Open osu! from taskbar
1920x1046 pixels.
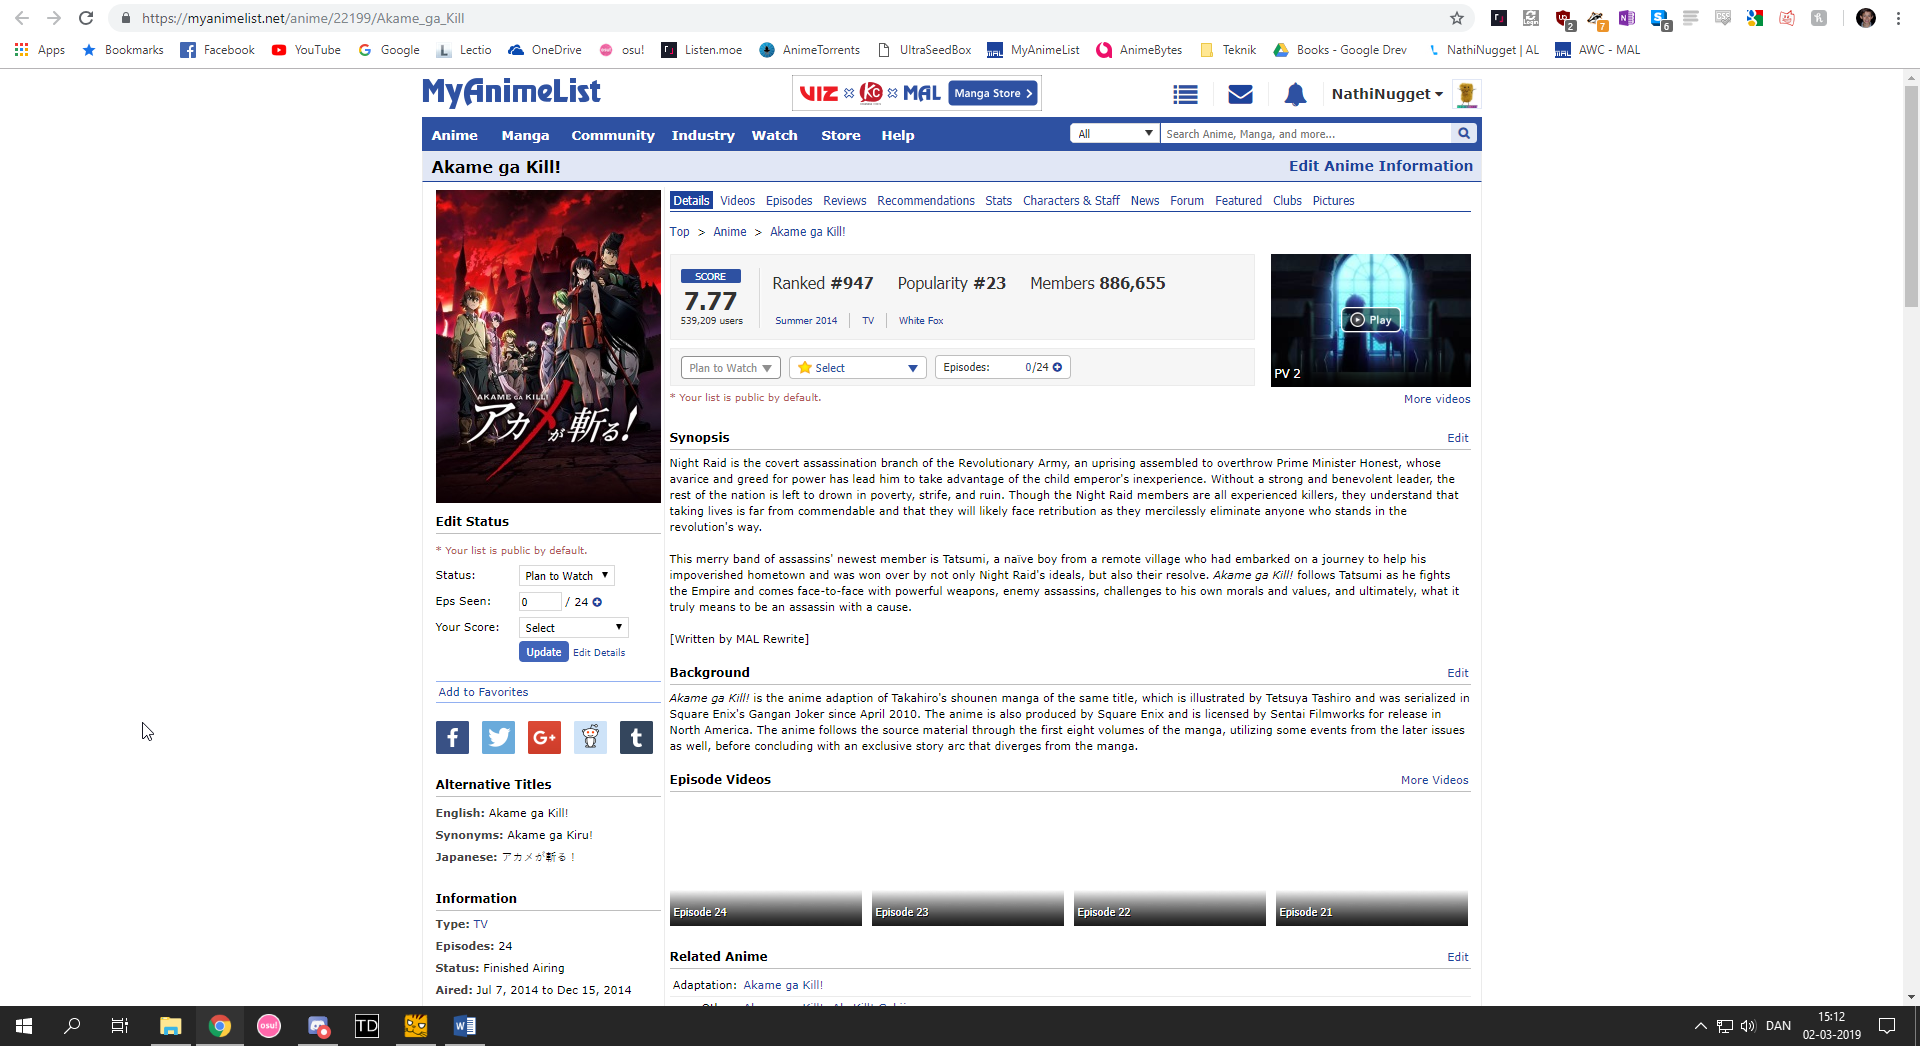(269, 1026)
